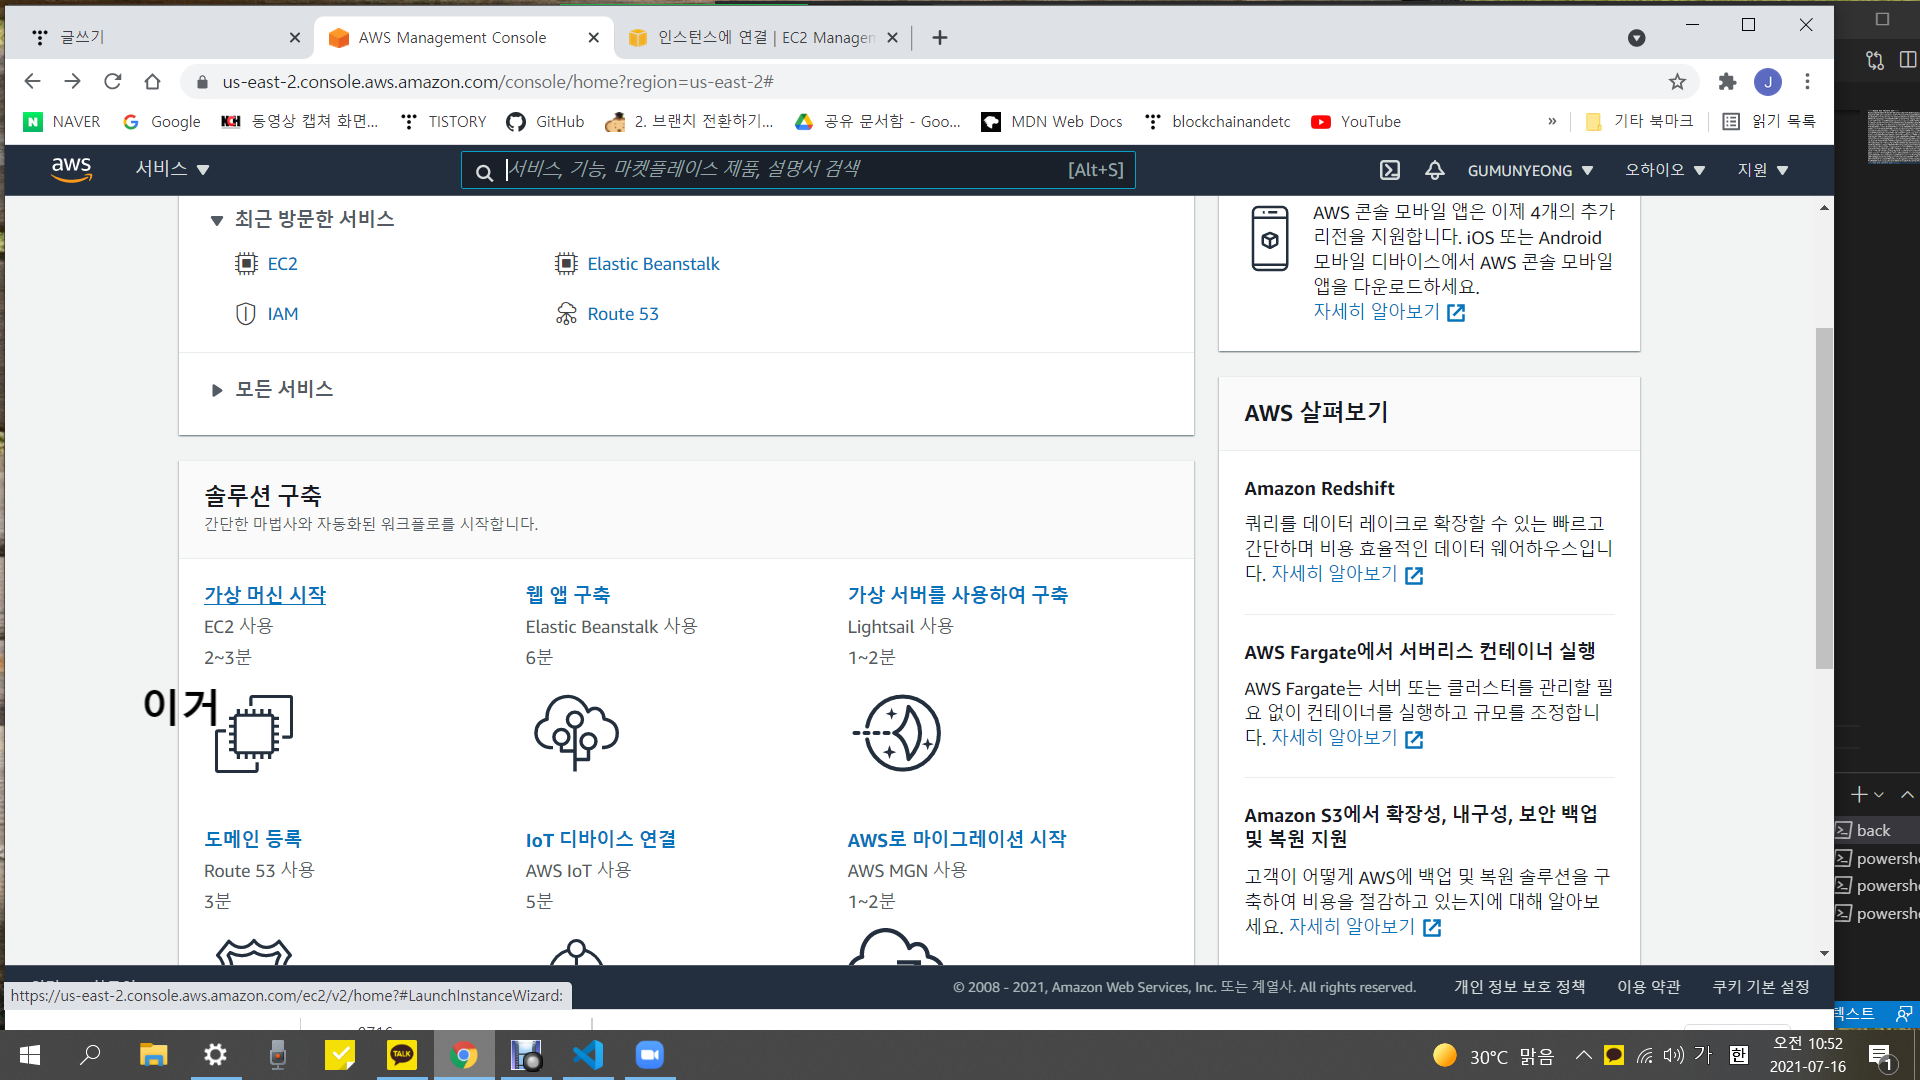Image resolution: width=1920 pixels, height=1080 pixels.
Task: Click the page vertical scrollbar thumb
Action: click(1824, 498)
